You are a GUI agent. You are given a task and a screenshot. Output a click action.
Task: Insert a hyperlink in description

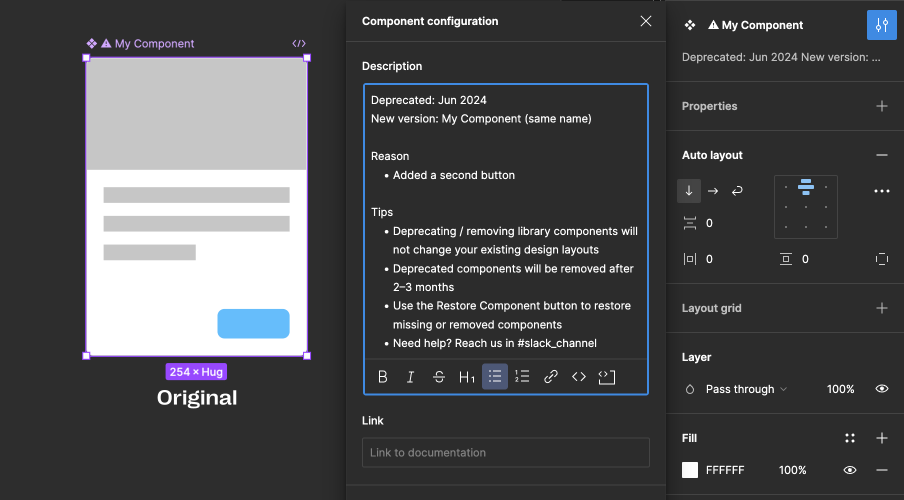coord(551,377)
